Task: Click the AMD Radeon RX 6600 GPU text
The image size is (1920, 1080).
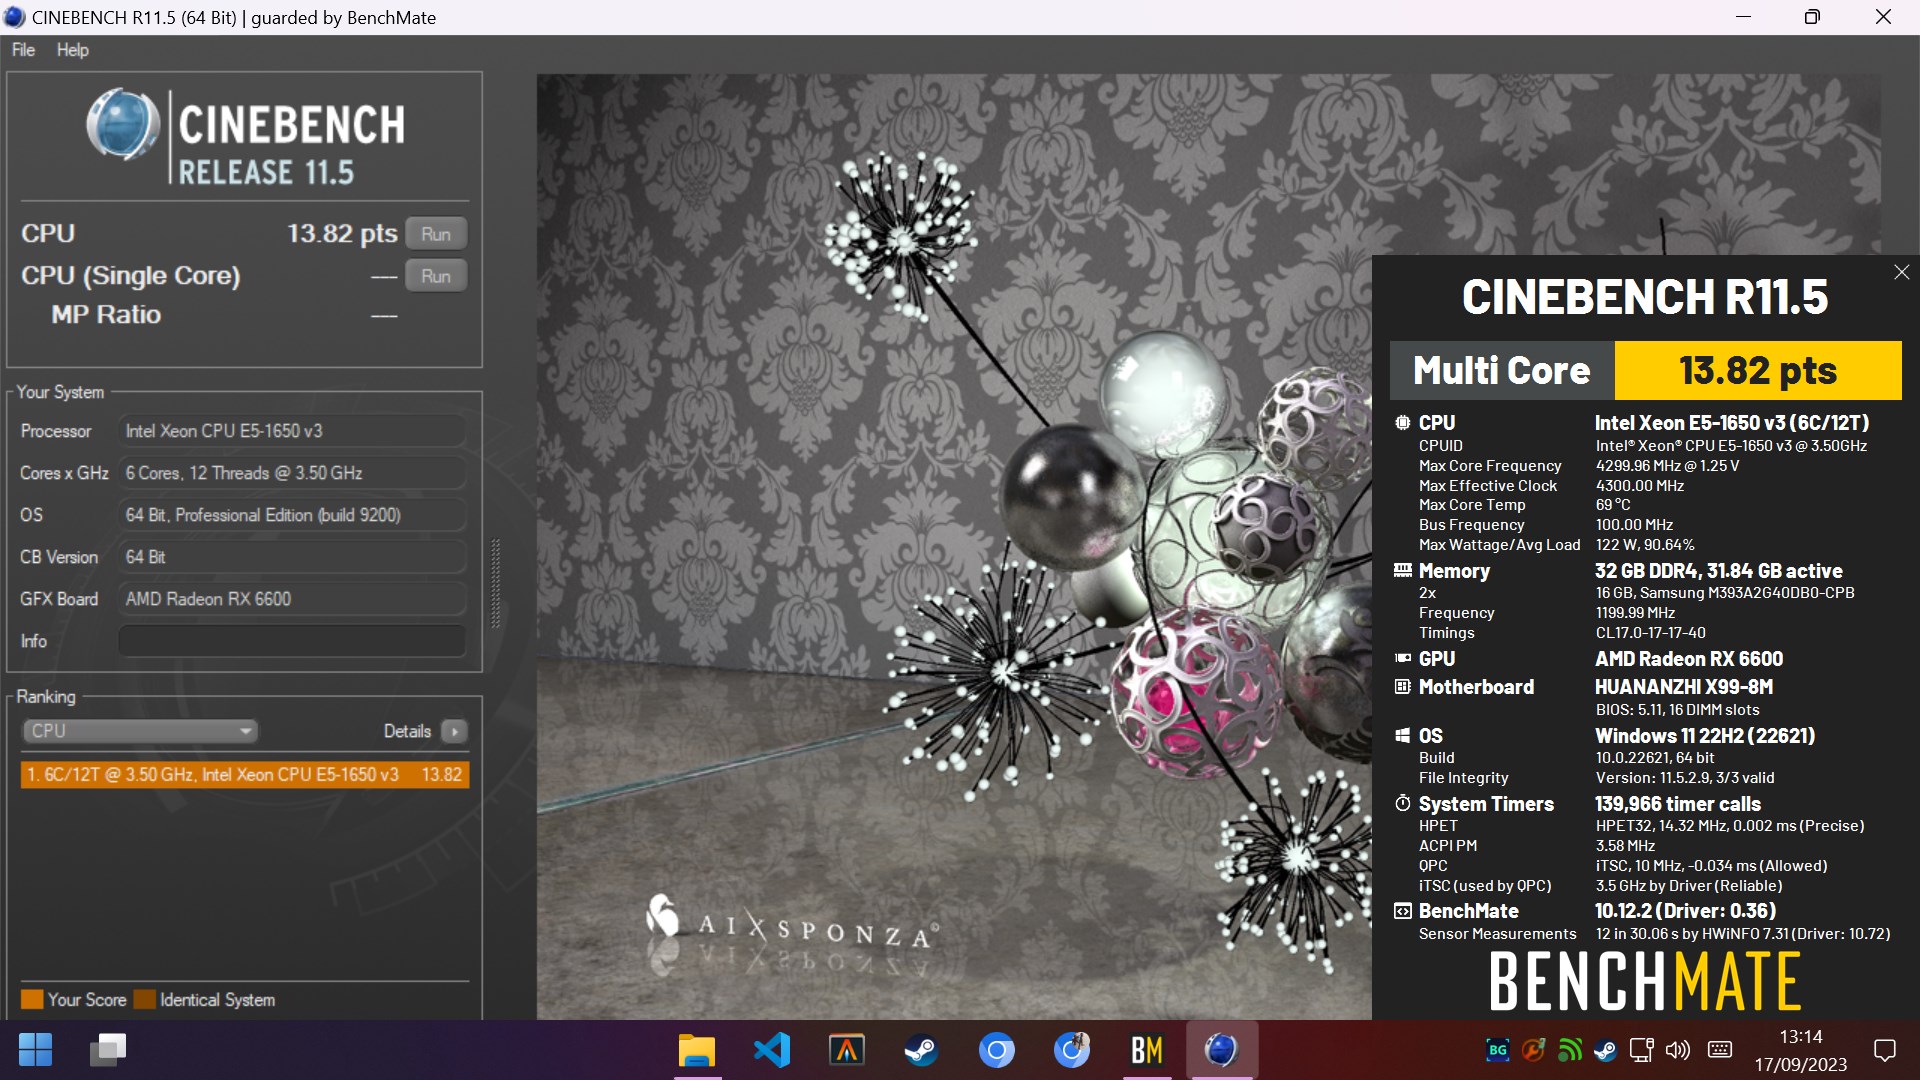Action: pyautogui.click(x=1689, y=659)
